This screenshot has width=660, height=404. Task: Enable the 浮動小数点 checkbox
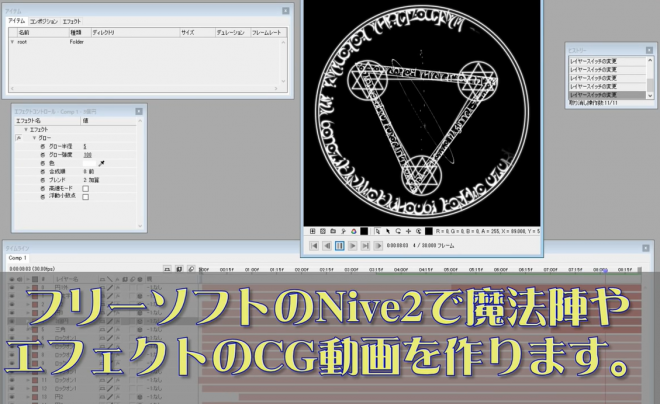click(x=85, y=196)
